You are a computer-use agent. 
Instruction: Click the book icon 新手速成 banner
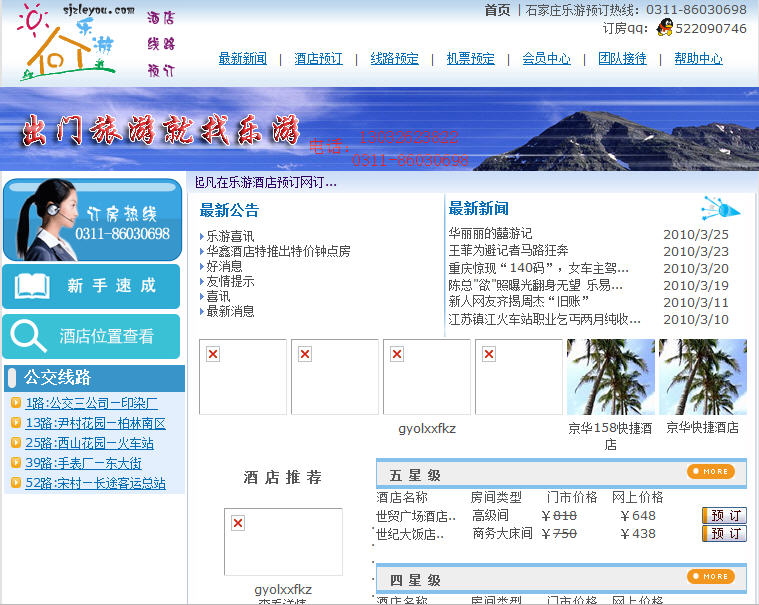tap(91, 286)
